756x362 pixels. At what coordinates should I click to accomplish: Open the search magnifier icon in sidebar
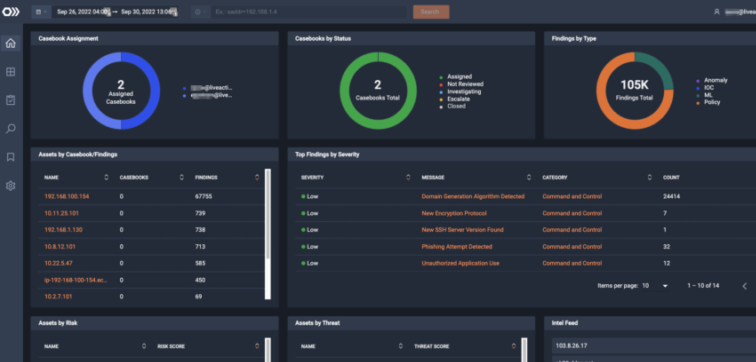(11, 129)
